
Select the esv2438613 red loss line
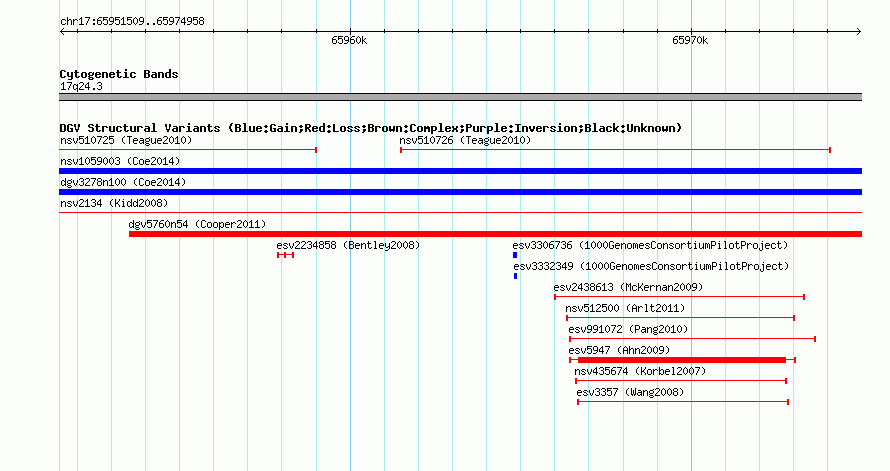[679, 297]
